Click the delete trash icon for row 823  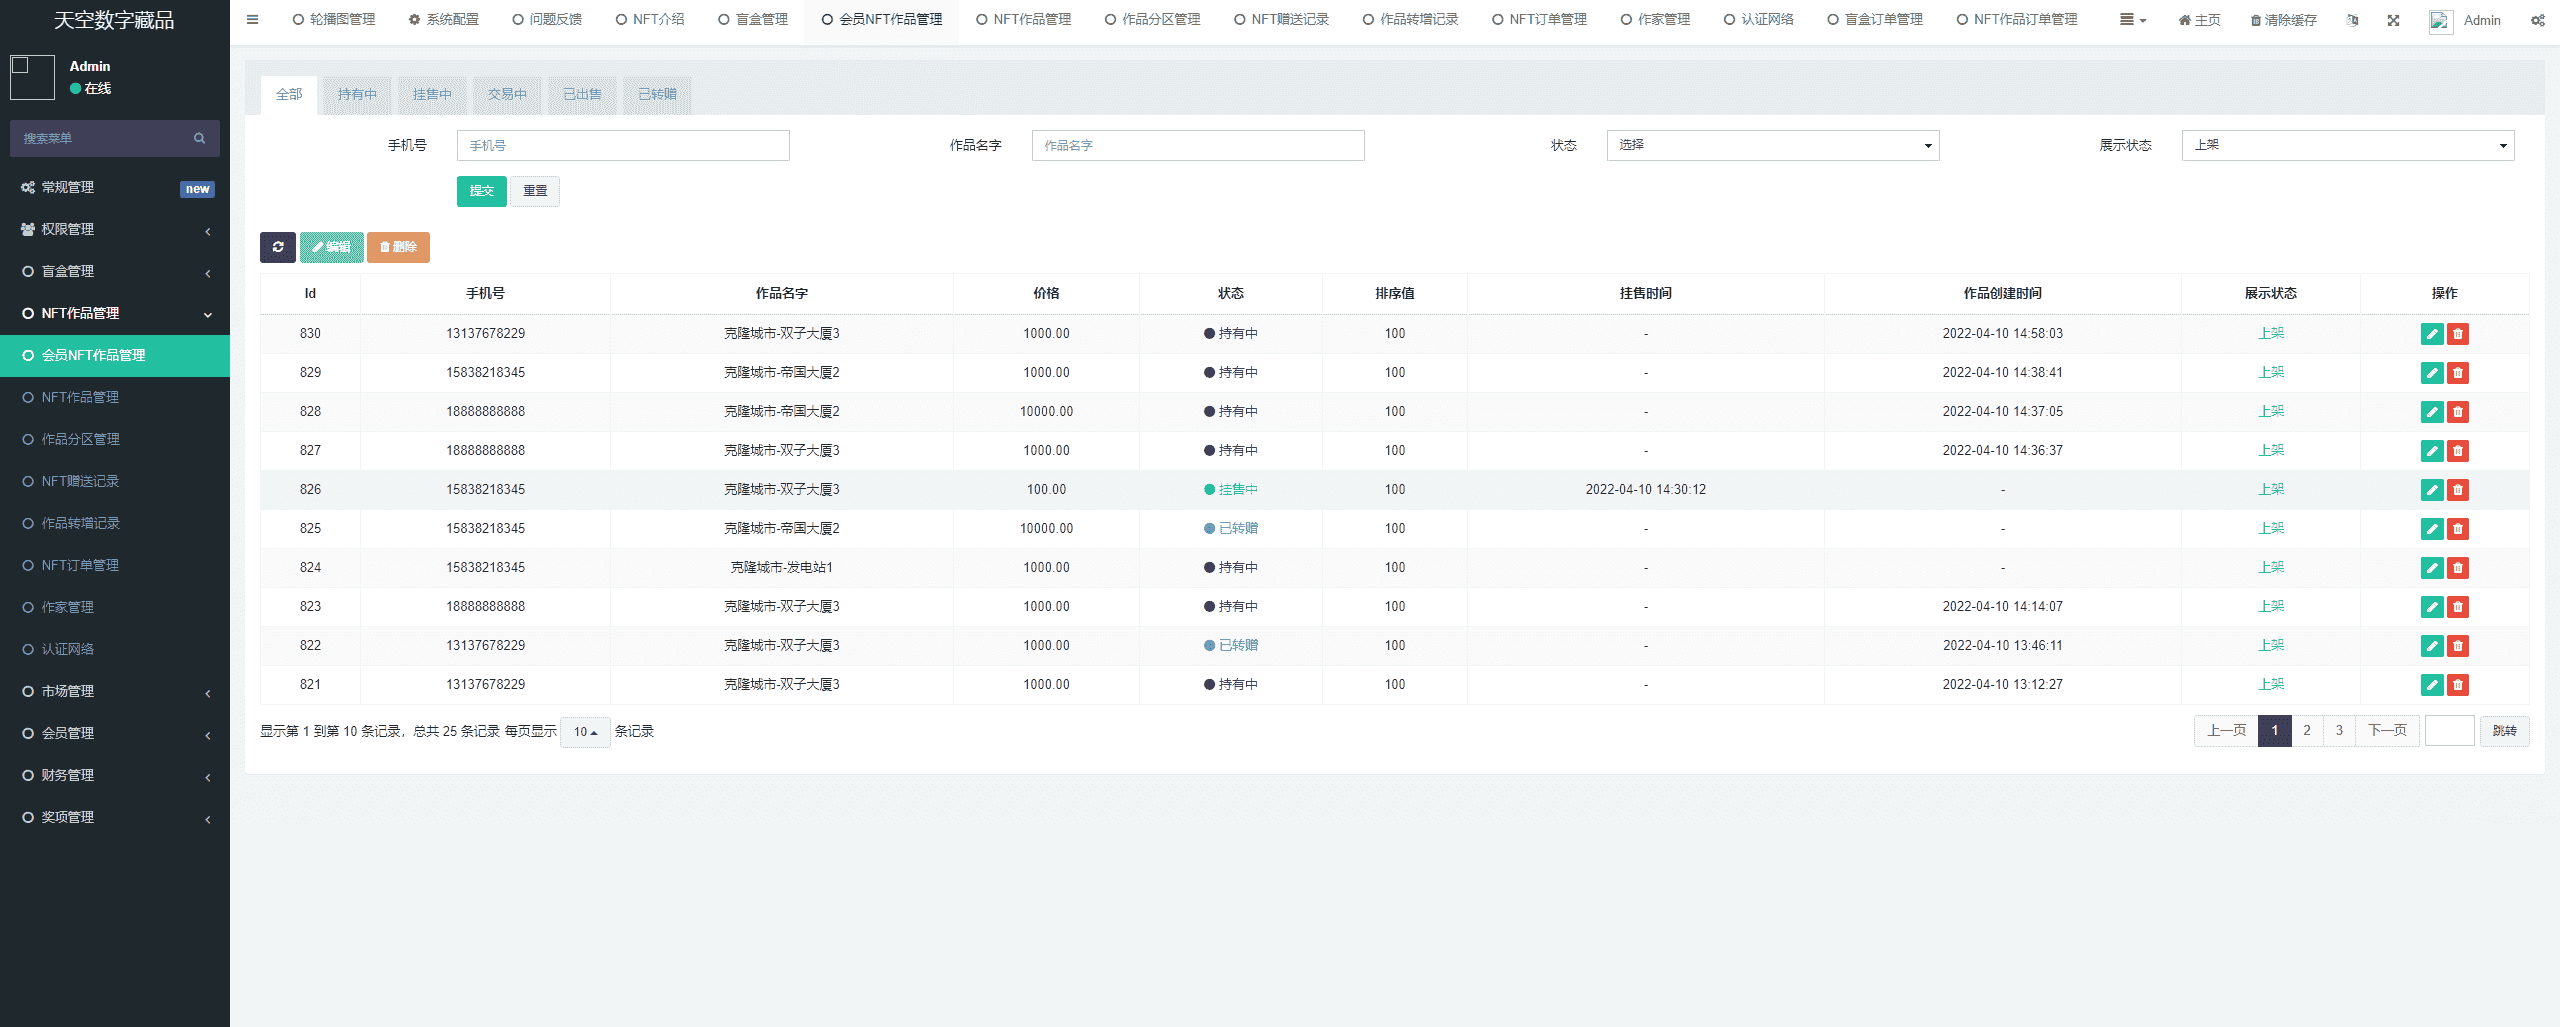coord(2458,607)
